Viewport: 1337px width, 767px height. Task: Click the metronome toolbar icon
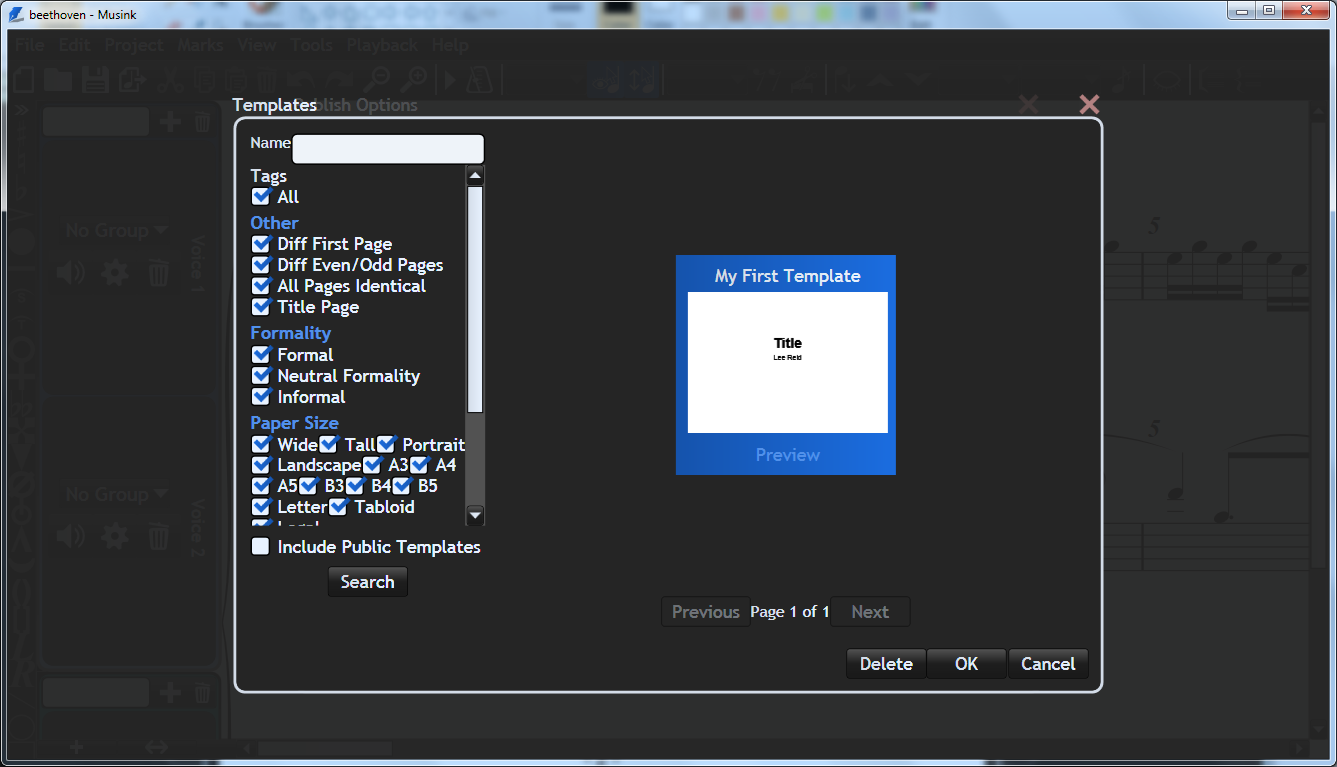click(479, 80)
